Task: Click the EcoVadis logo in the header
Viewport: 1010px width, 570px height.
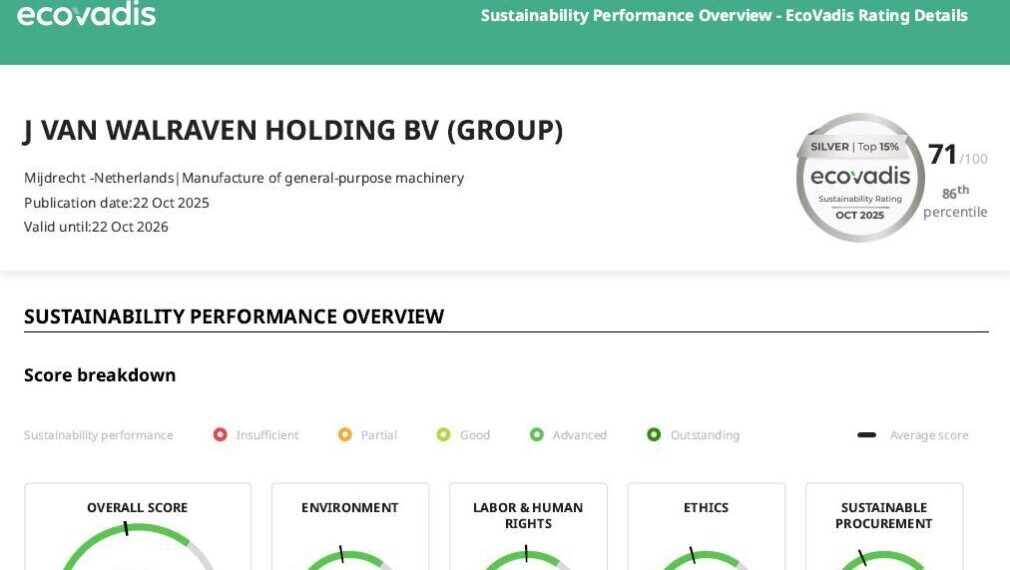Action: tap(87, 14)
